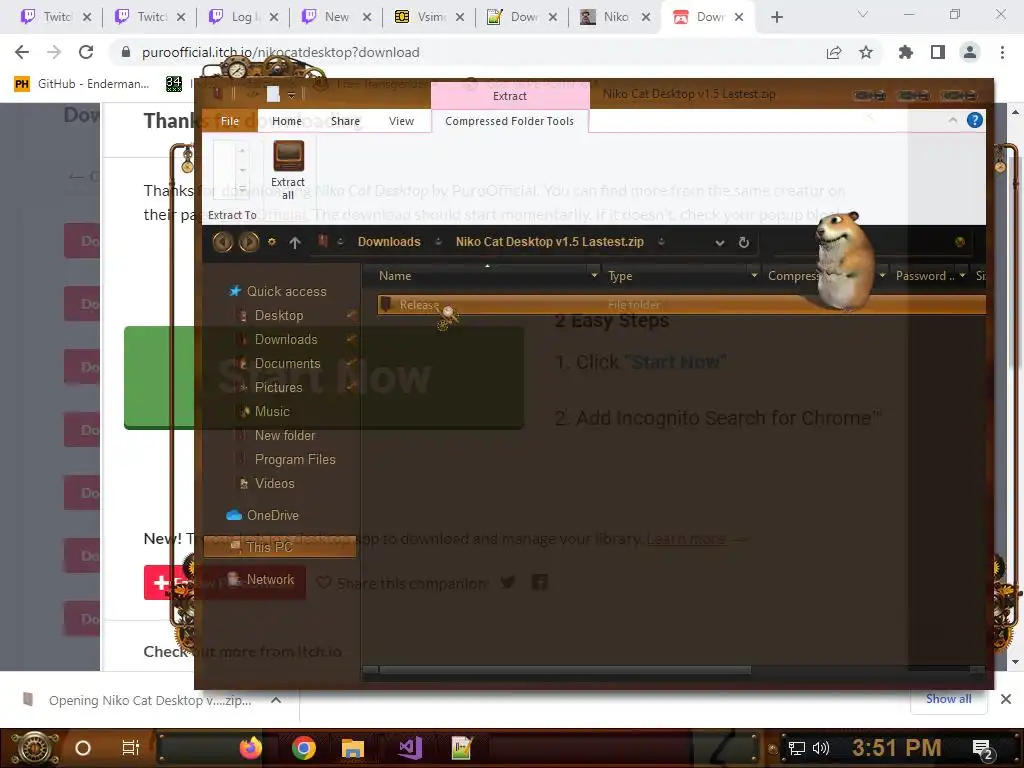This screenshot has width=1024, height=768.
Task: Open Google Chrome from the taskbar
Action: point(303,748)
